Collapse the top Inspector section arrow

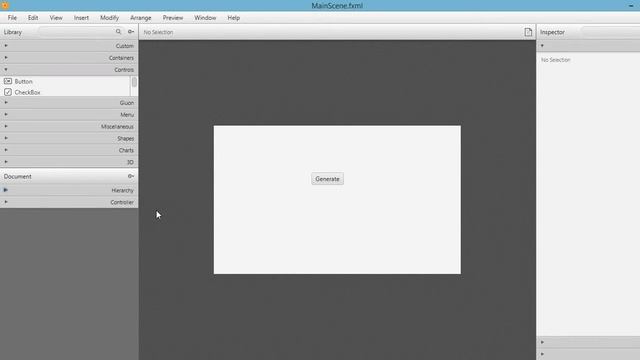coord(542,46)
